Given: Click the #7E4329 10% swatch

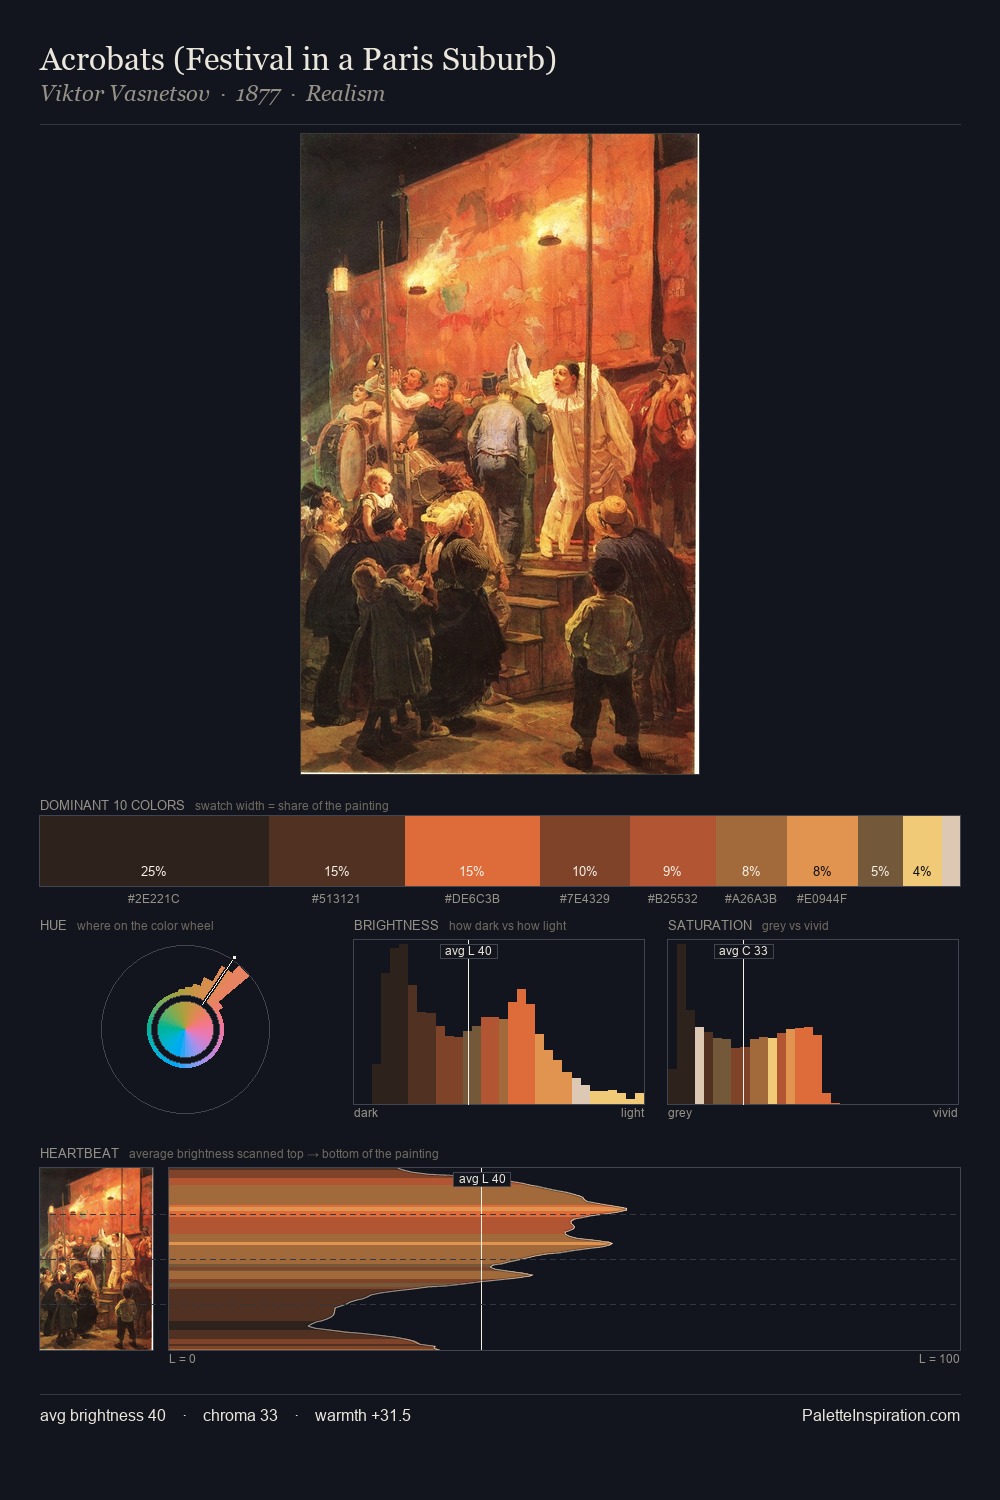Looking at the screenshot, I should pos(585,851).
